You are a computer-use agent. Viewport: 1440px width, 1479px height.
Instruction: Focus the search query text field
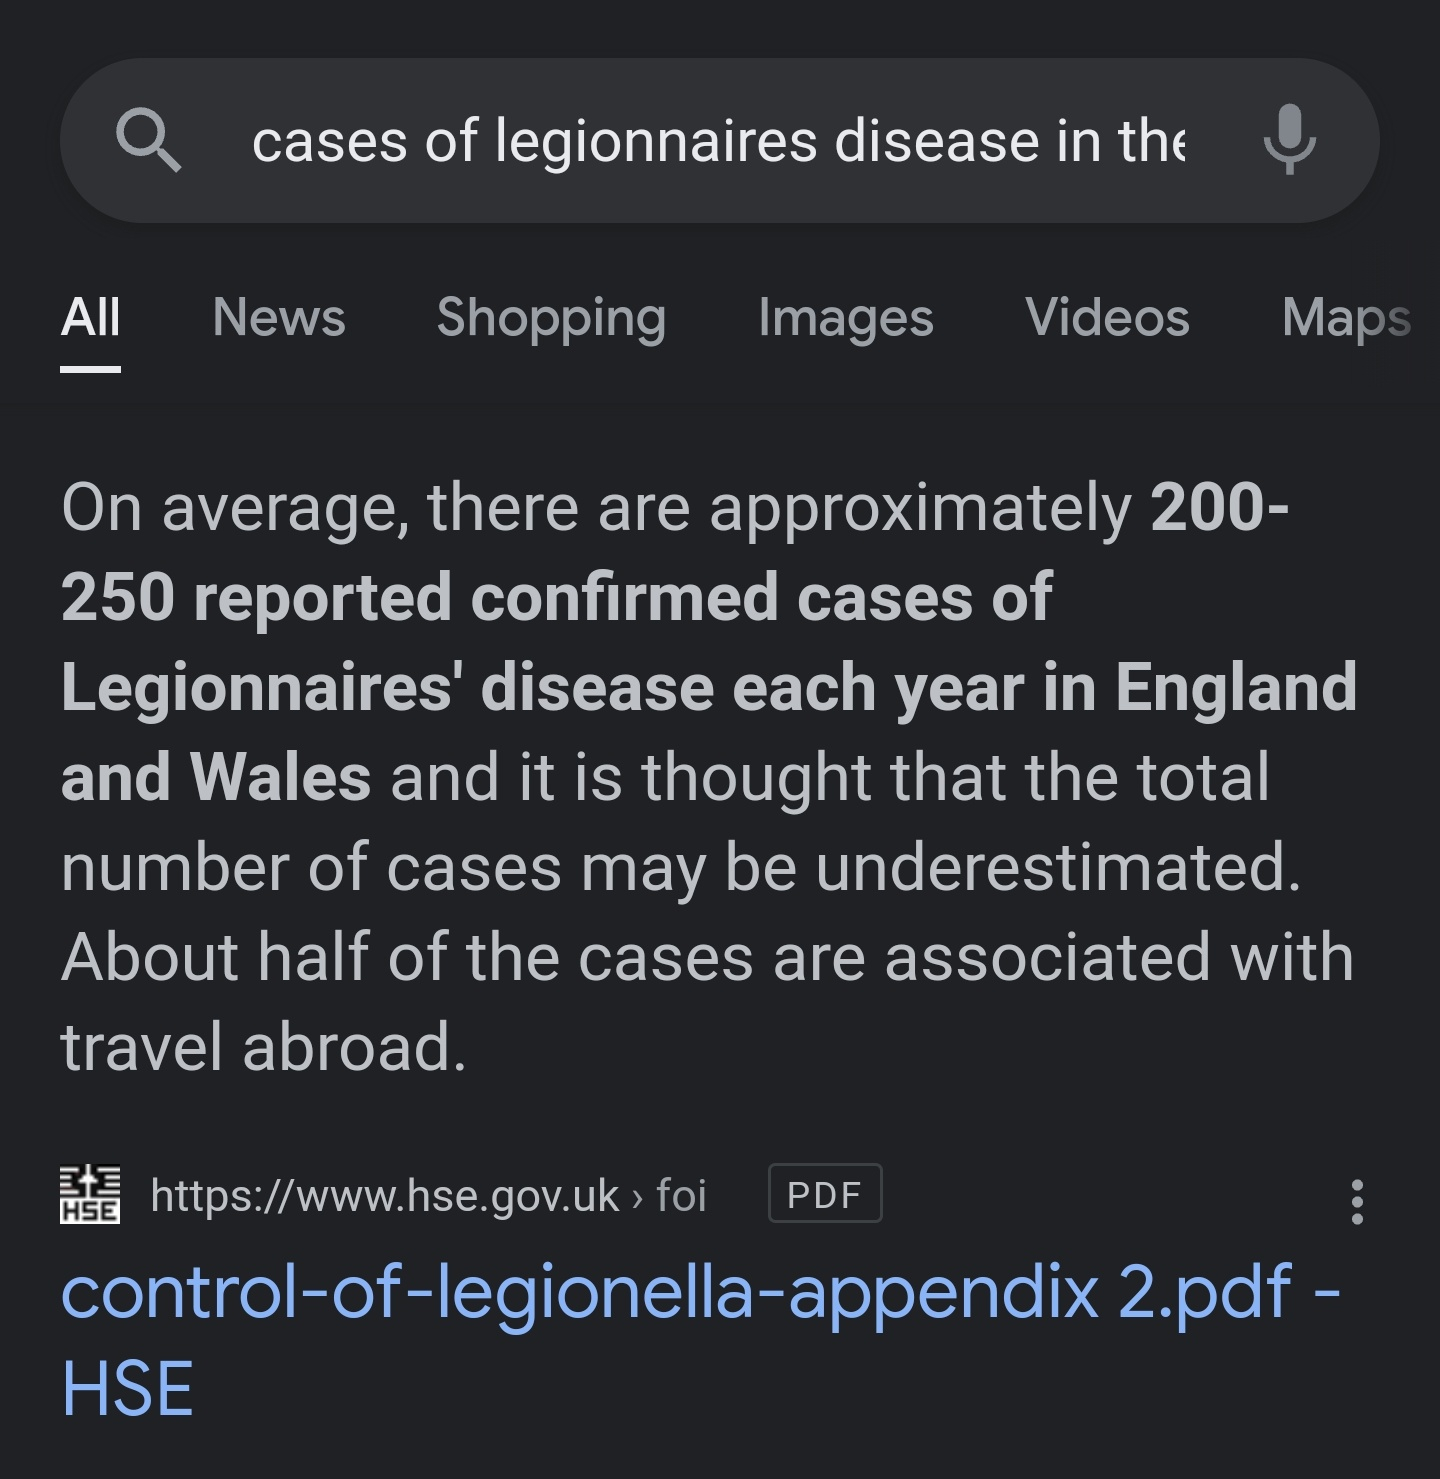(x=718, y=140)
